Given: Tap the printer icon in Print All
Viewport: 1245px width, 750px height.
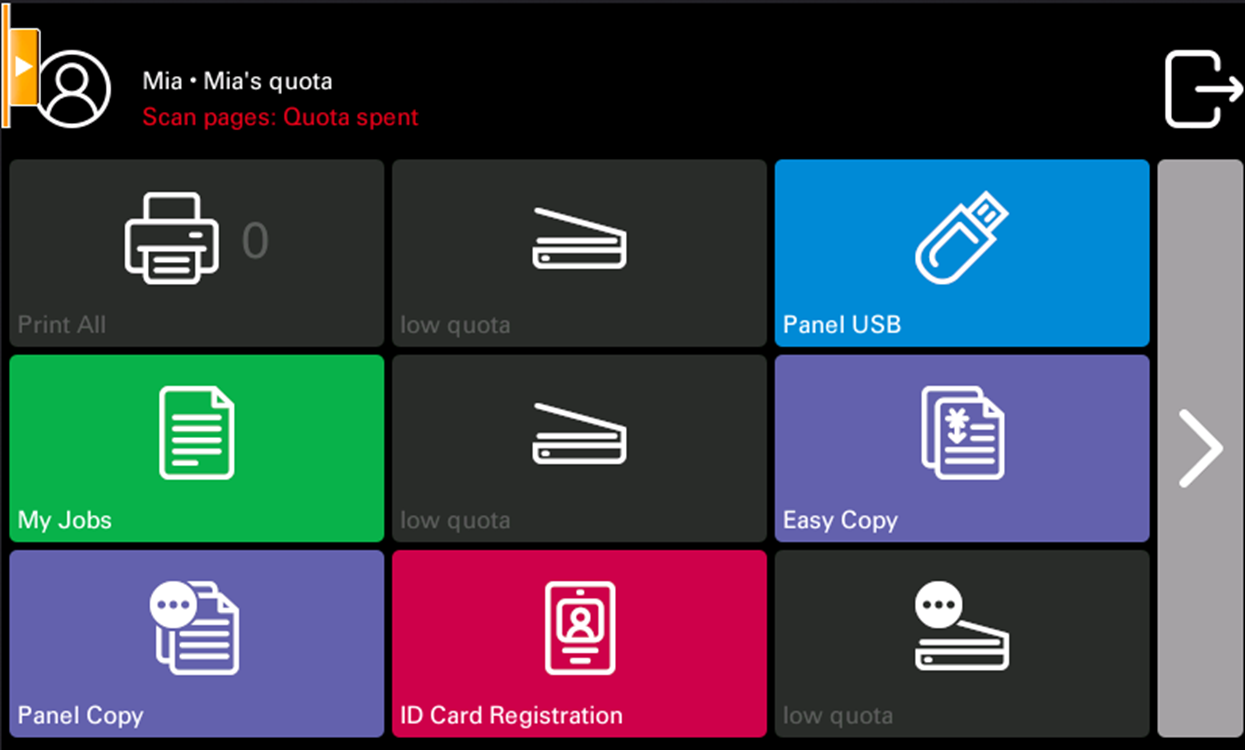Looking at the screenshot, I should pos(171,238).
